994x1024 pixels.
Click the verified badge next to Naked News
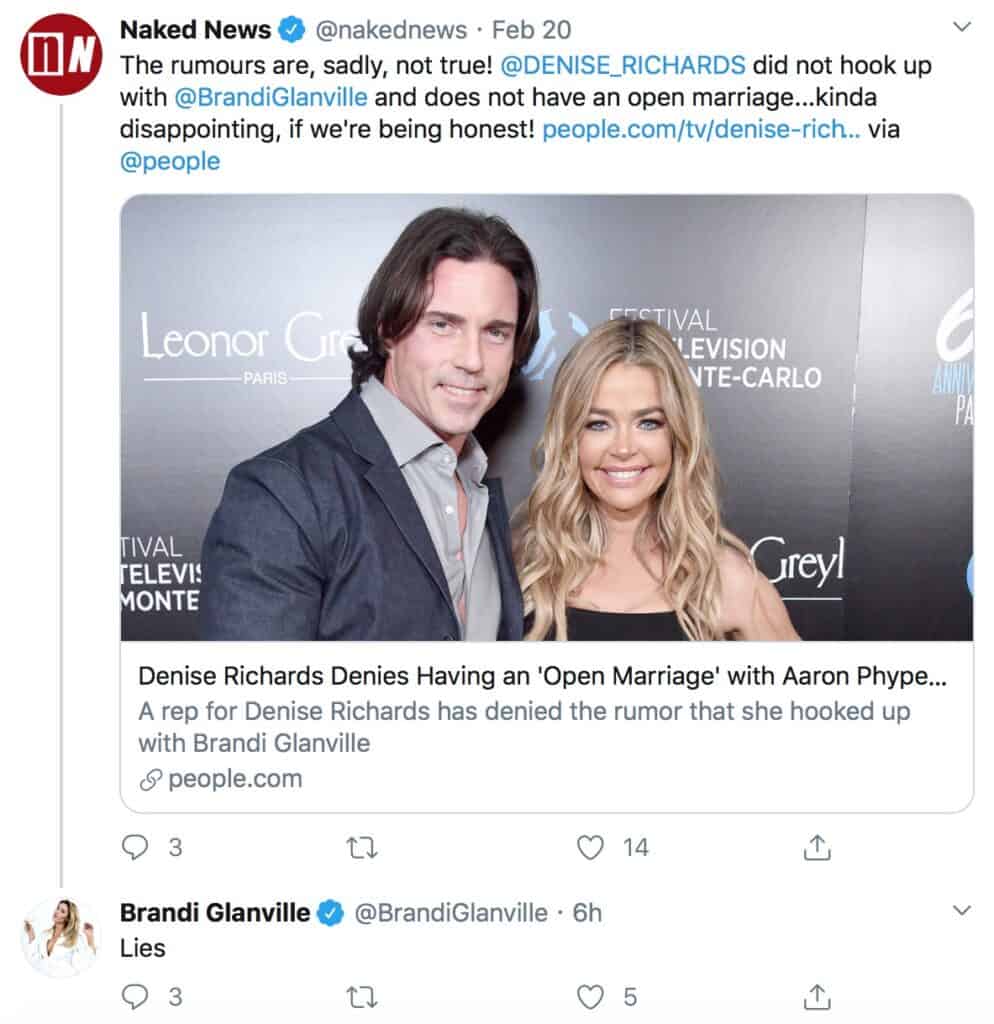[x=290, y=29]
